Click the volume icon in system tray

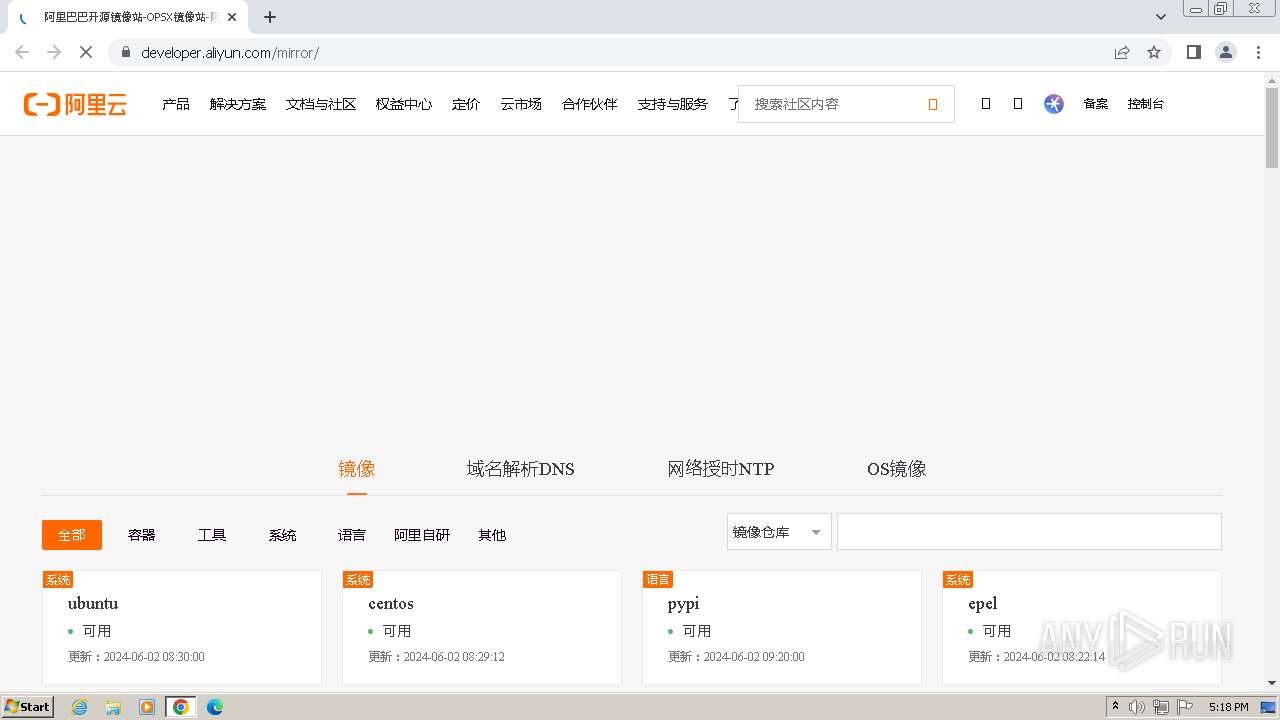tap(1137, 707)
